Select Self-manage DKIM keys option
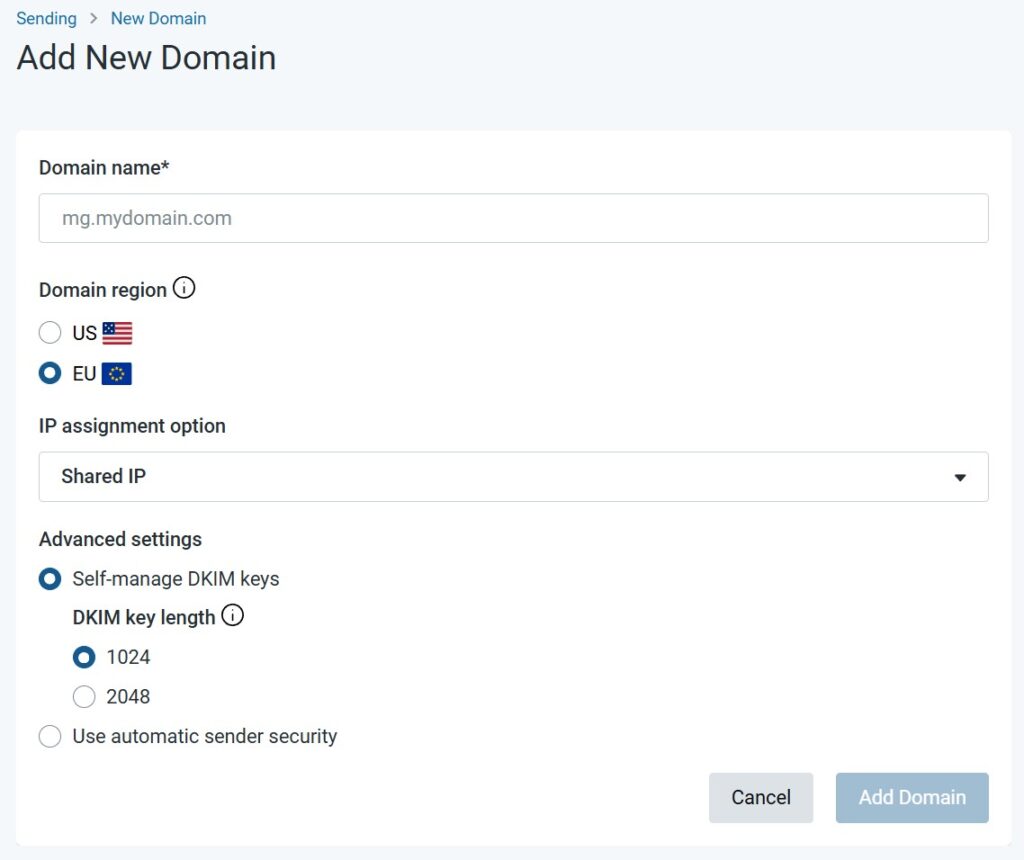Viewport: 1024px width, 860px height. coord(50,578)
